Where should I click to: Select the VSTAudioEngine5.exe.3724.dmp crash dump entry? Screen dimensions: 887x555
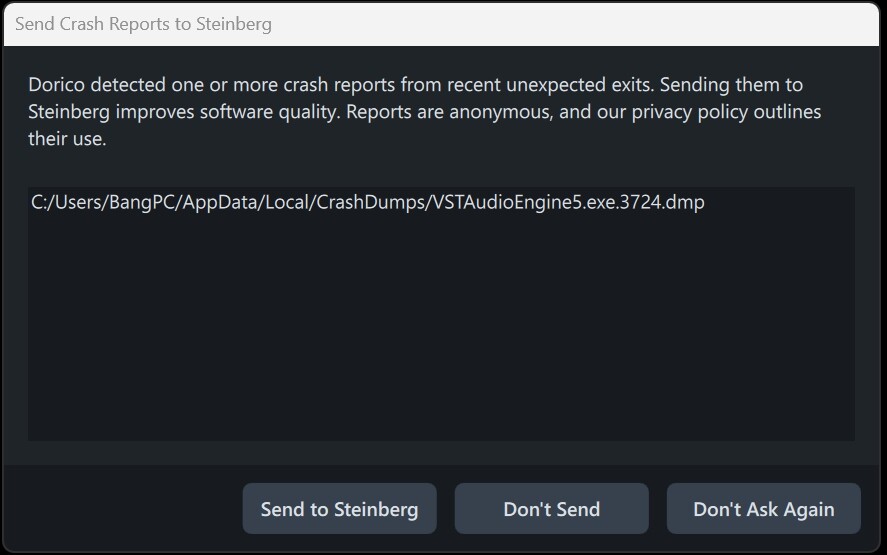click(x=368, y=203)
